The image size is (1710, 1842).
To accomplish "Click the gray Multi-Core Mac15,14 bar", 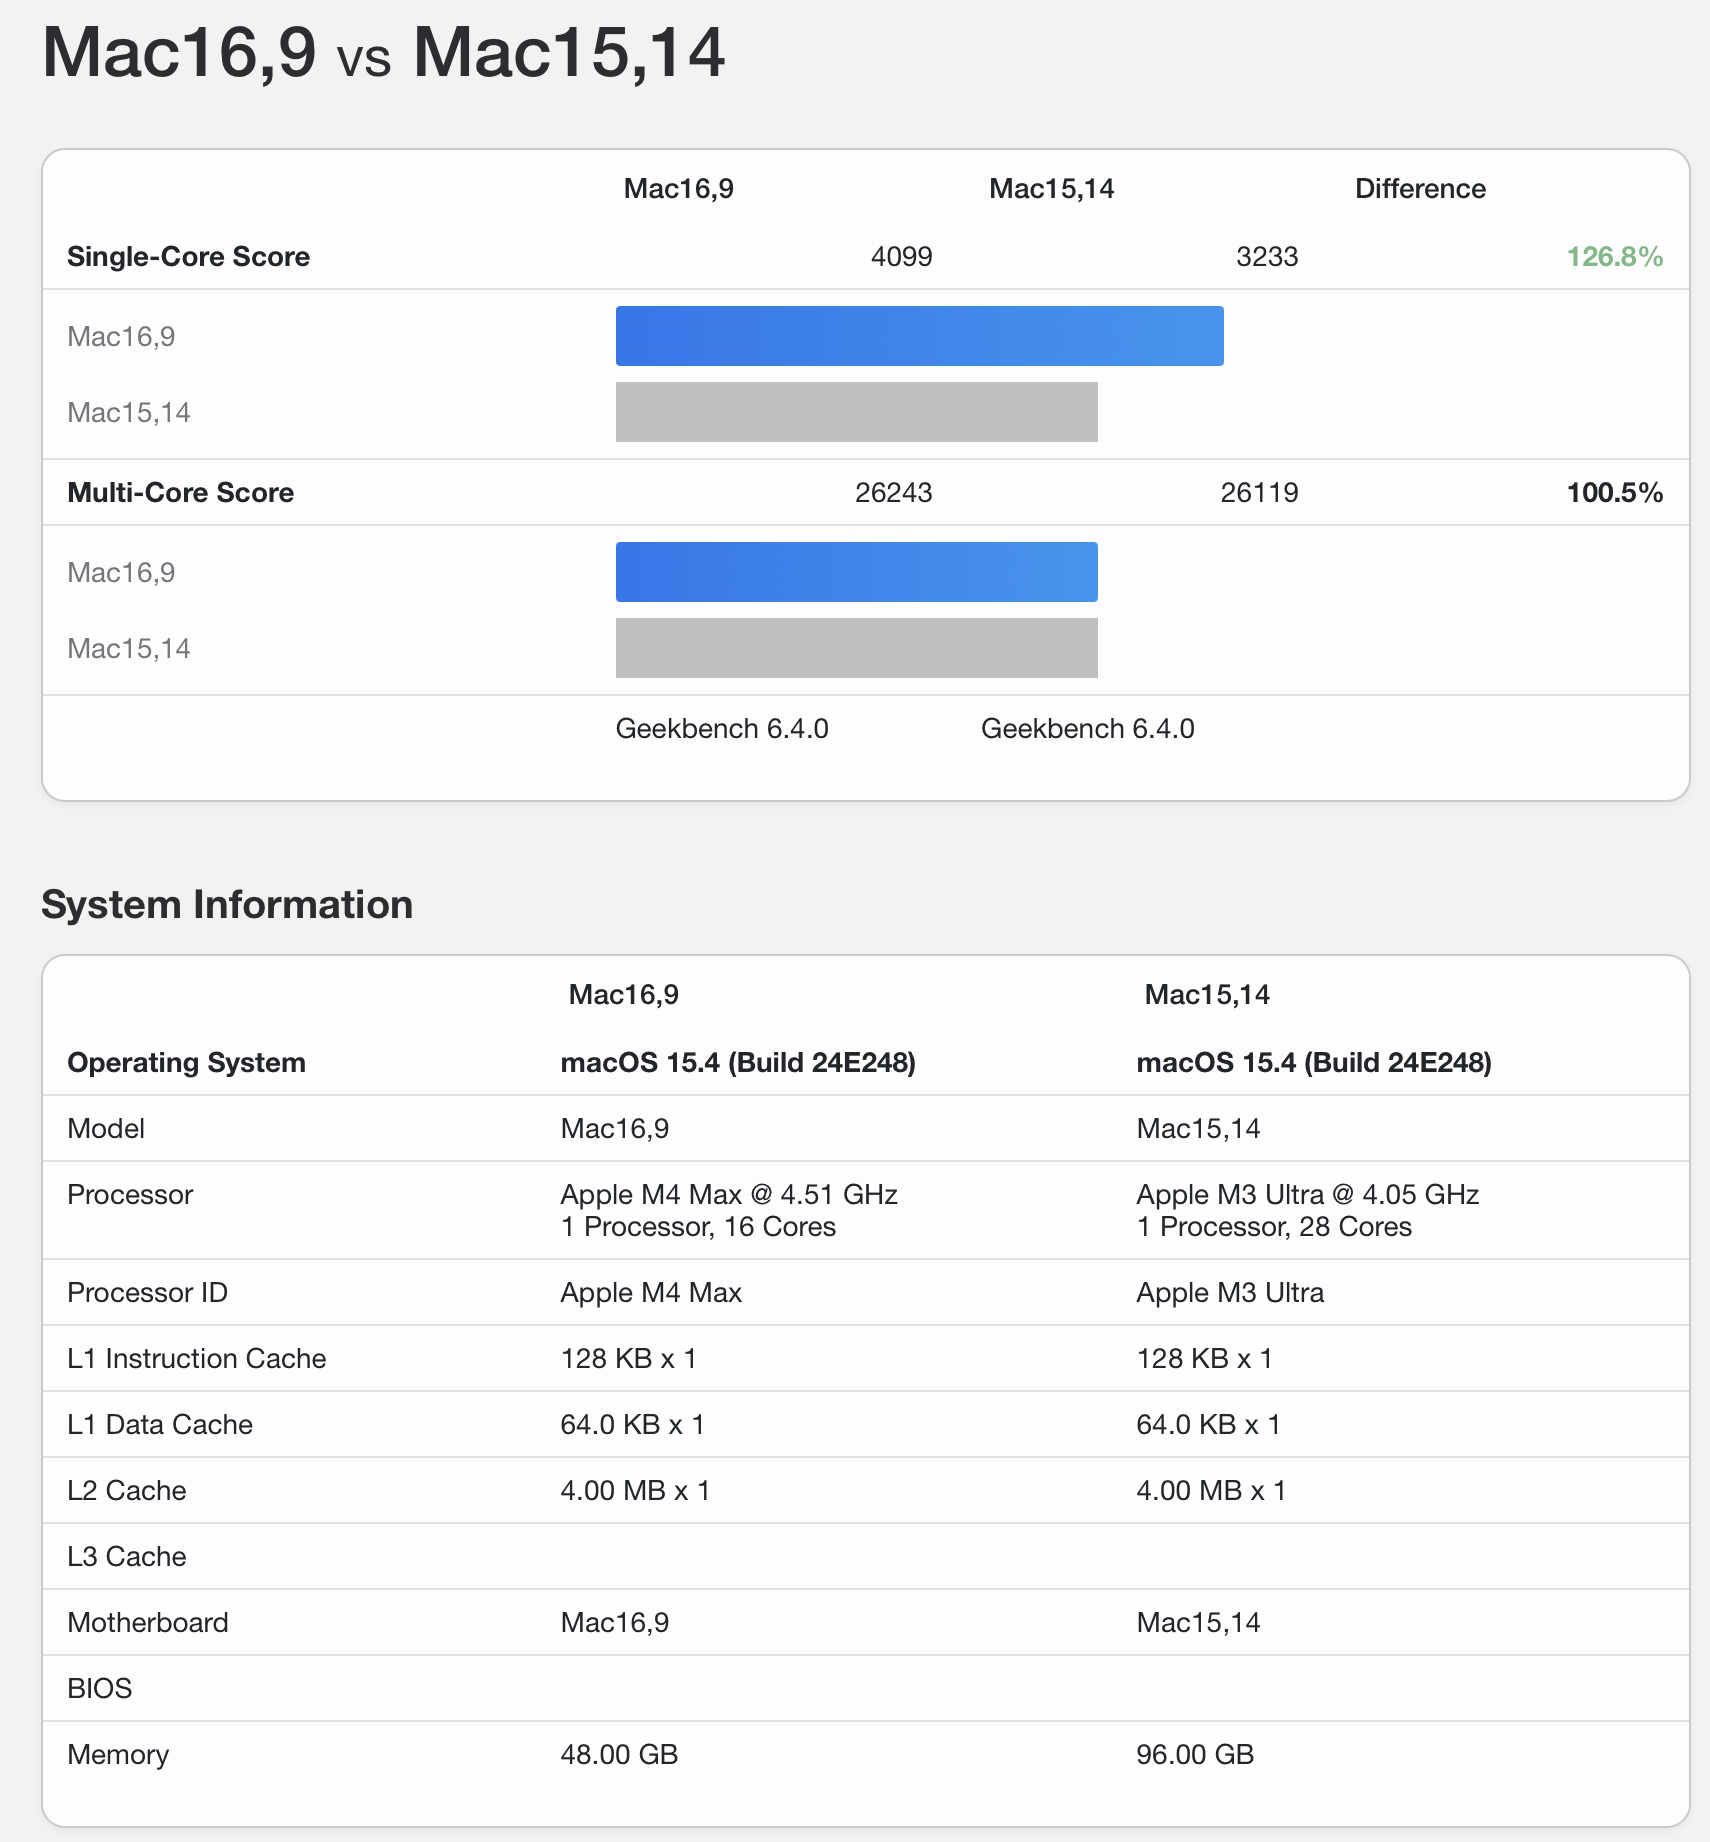I will tap(856, 648).
